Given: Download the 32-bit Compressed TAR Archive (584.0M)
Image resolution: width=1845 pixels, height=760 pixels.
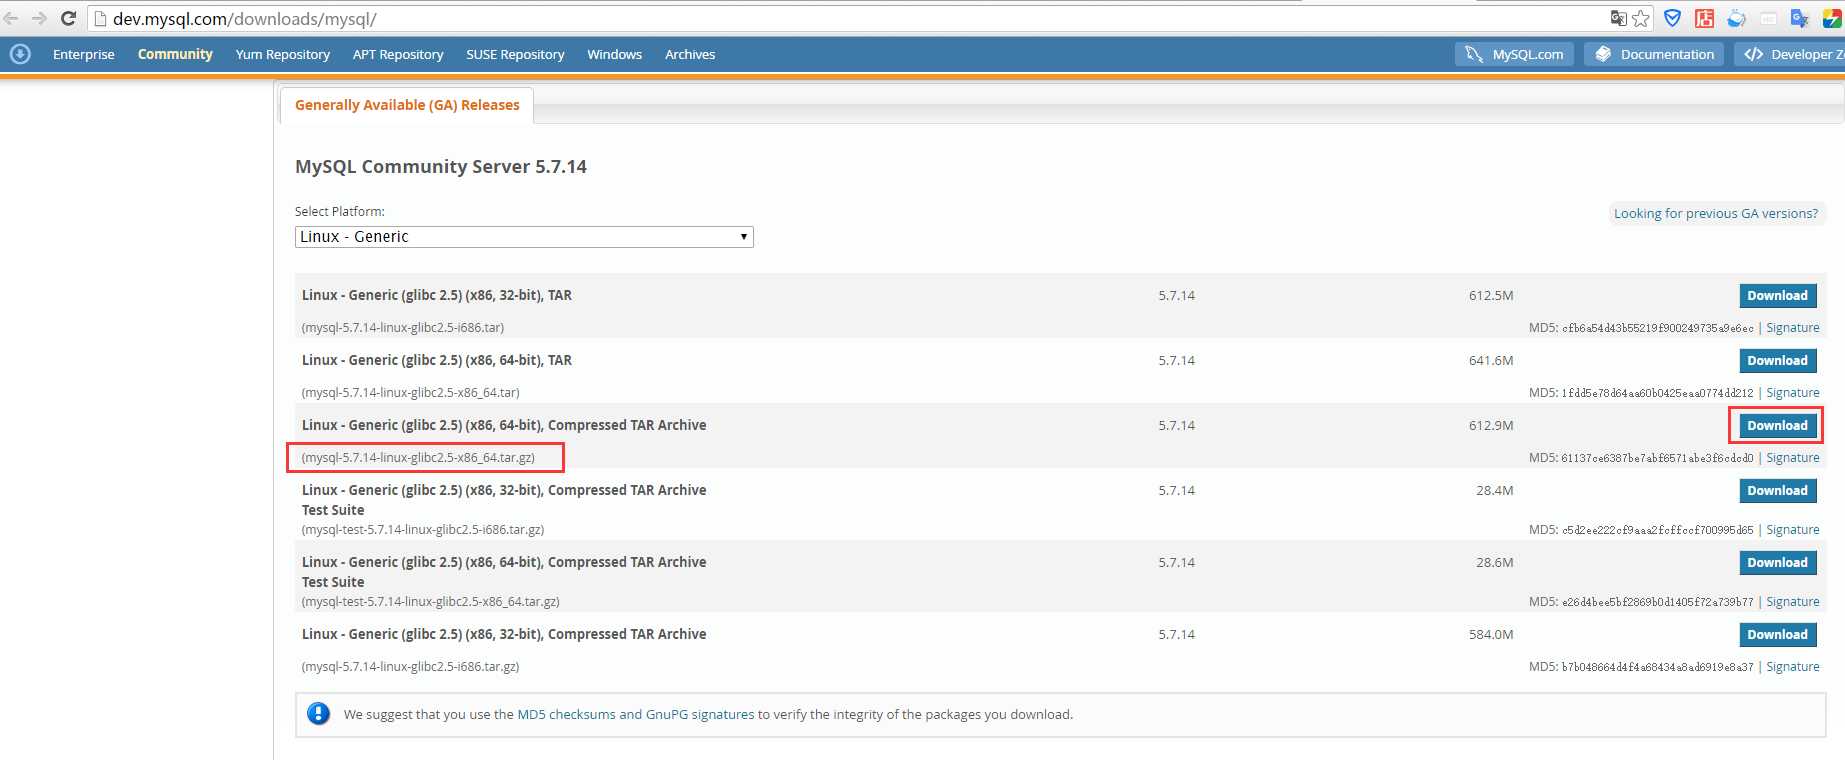Looking at the screenshot, I should 1777,634.
